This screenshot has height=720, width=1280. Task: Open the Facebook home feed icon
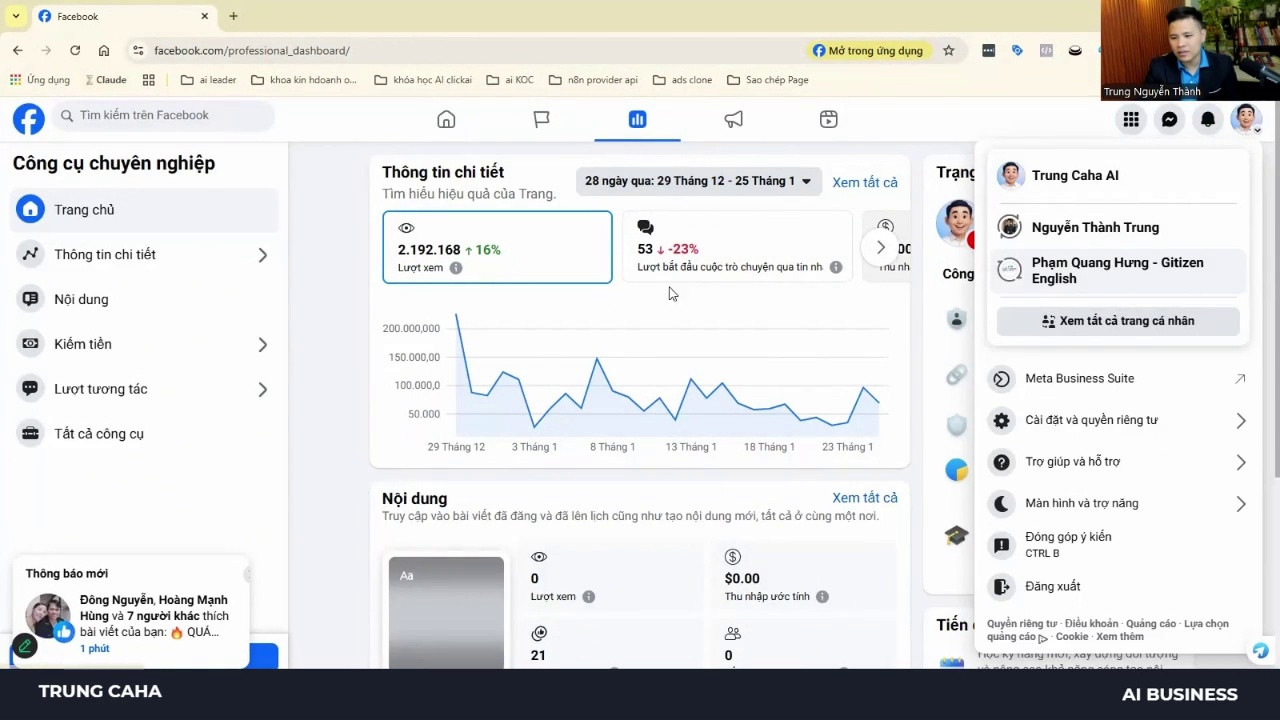click(446, 119)
